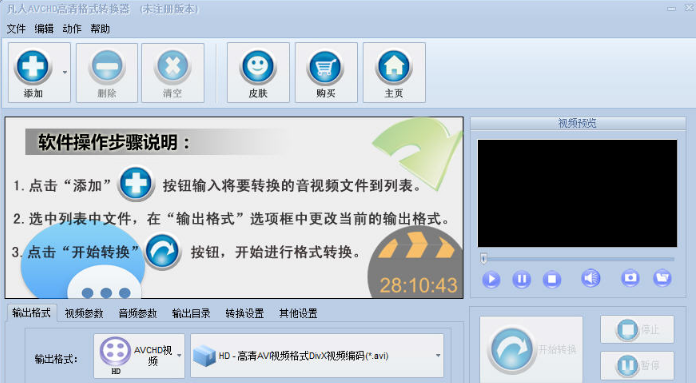
Task: Click the preview seek slider handle
Action: (484, 258)
